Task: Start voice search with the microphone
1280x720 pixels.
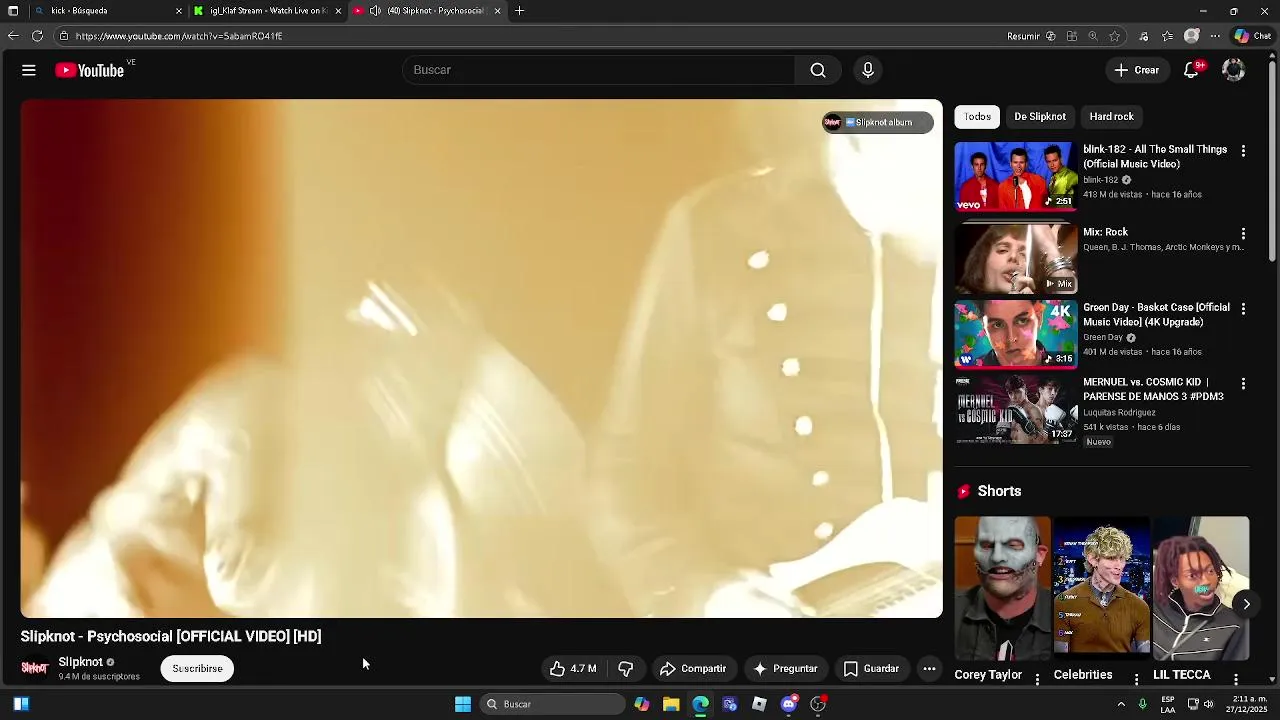Action: coord(868,70)
